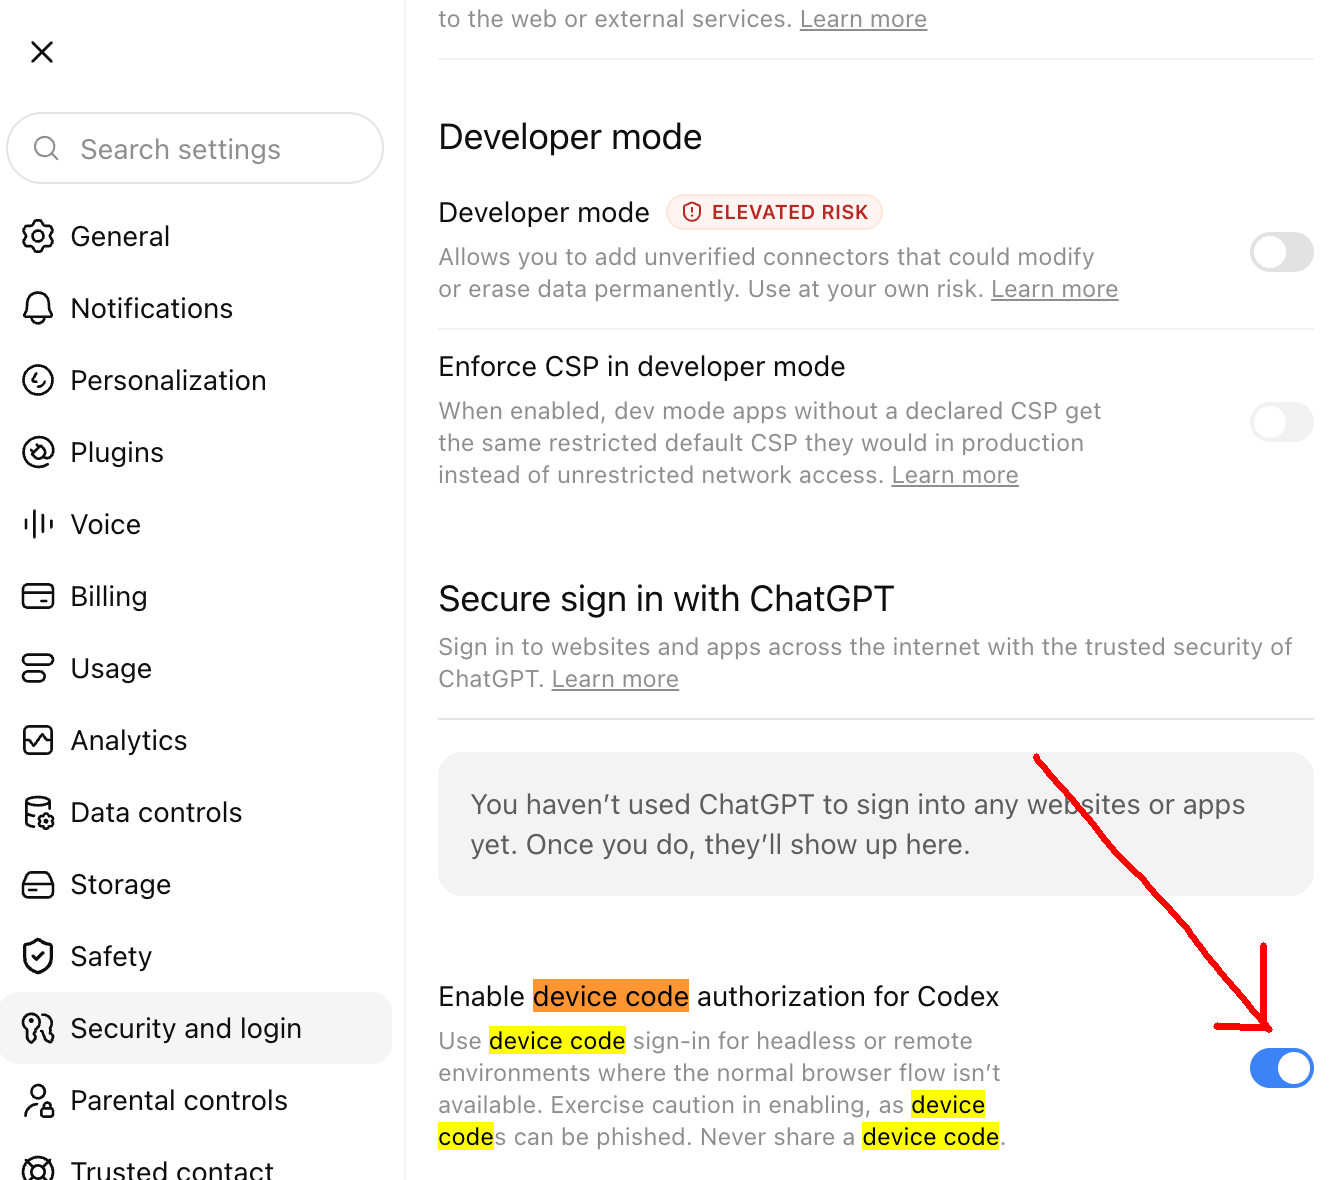This screenshot has width=1334, height=1180.
Task: Click the Trusted contact lifebuoy icon
Action: (38, 1170)
